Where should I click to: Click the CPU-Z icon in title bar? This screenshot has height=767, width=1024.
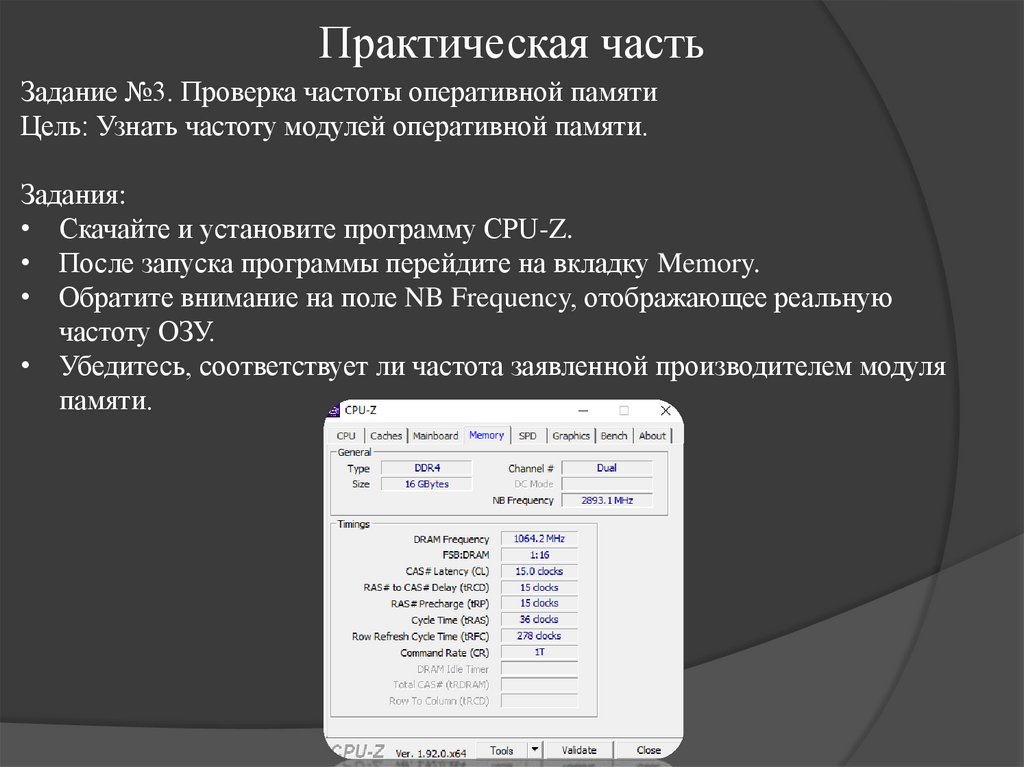tap(335, 410)
